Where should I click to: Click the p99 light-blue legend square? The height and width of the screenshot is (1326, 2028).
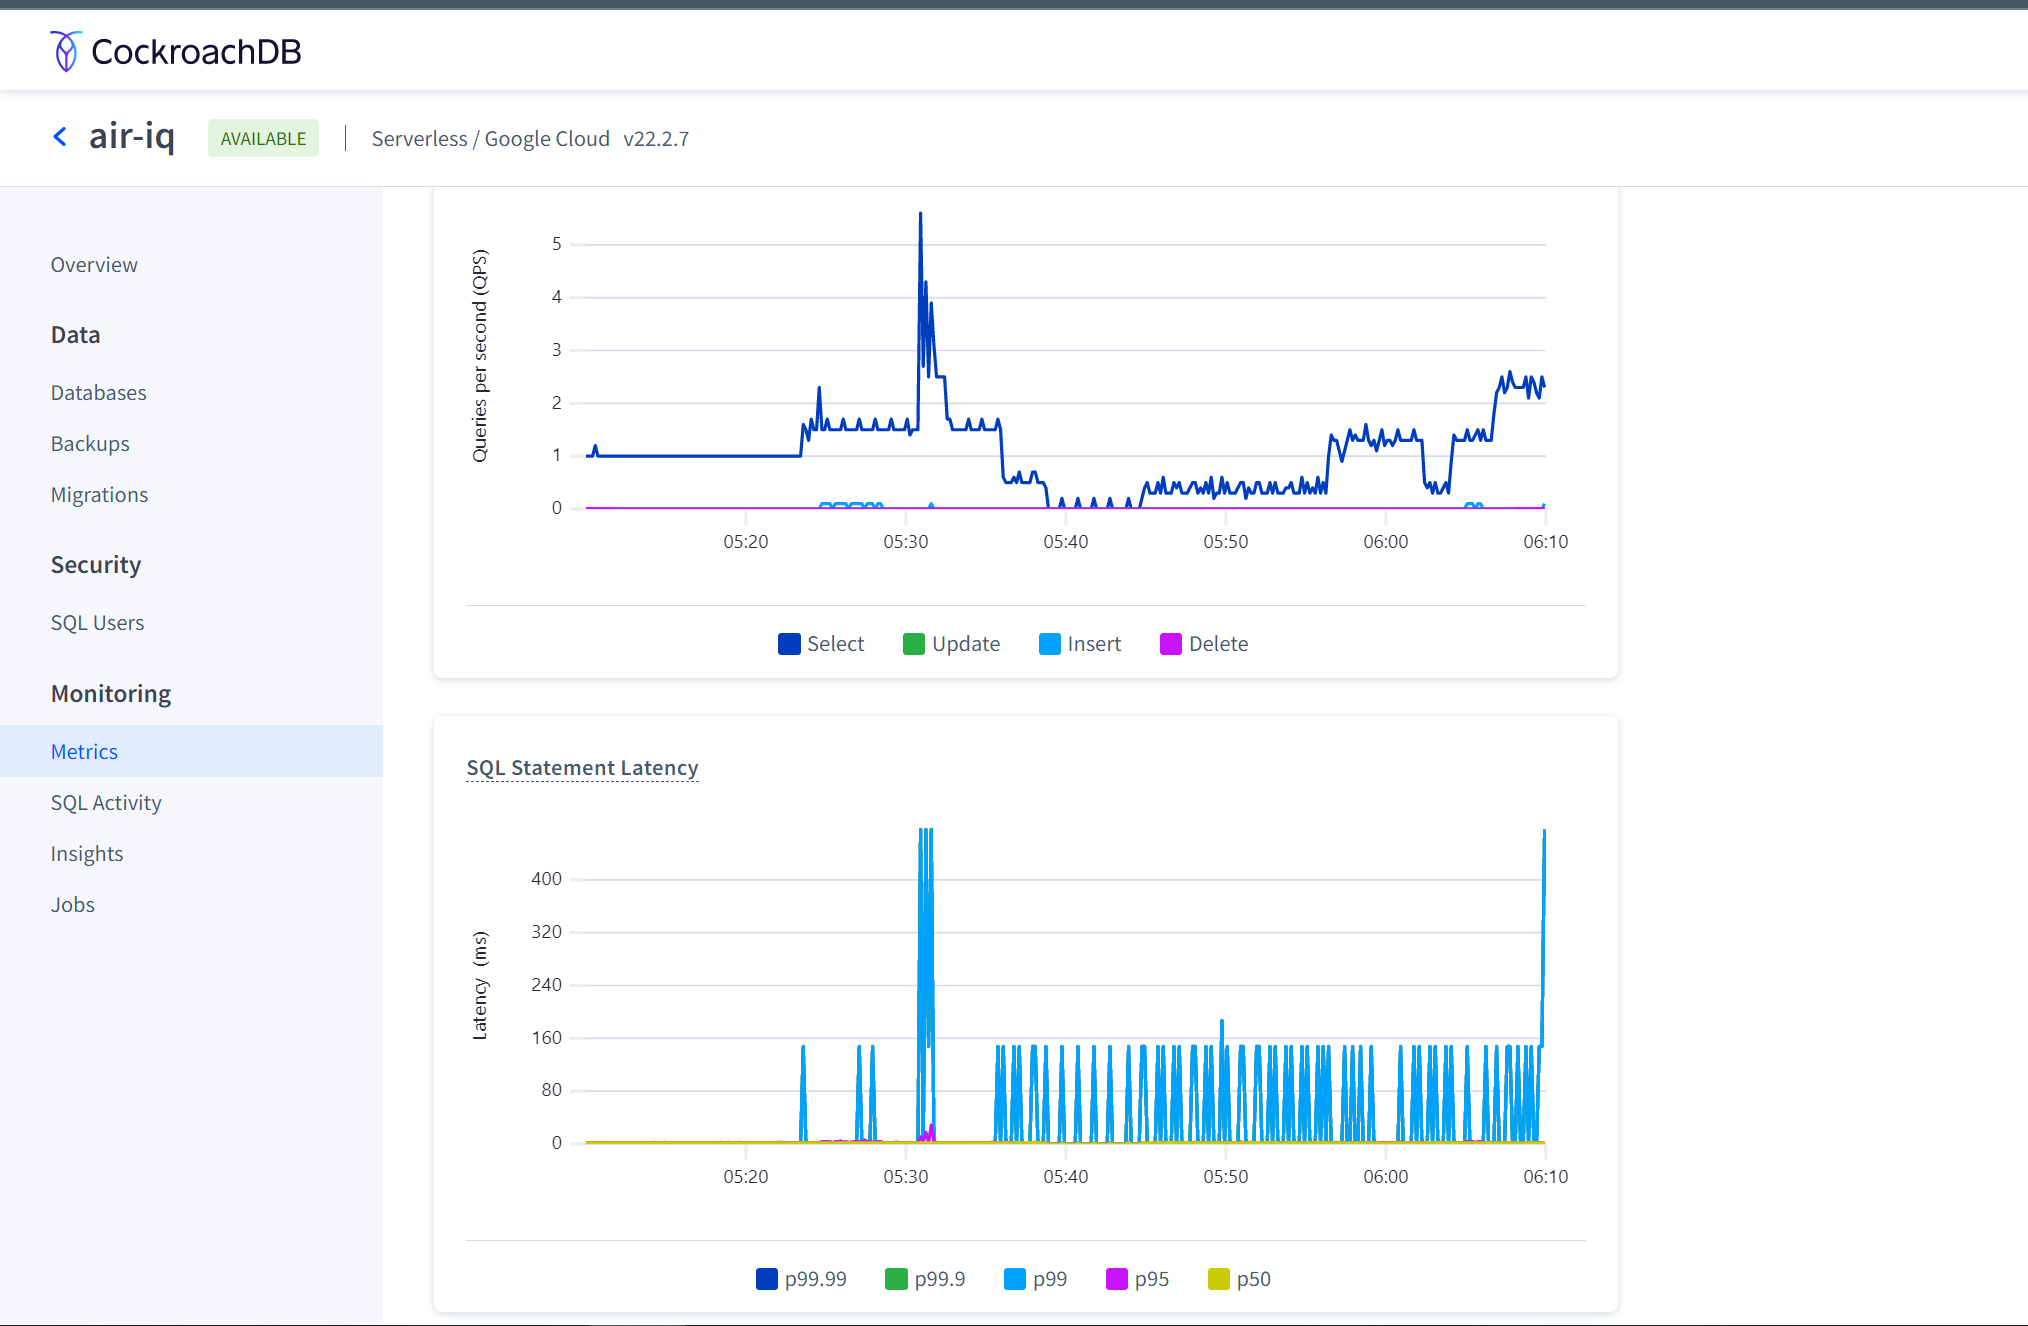pyautogui.click(x=1014, y=1279)
